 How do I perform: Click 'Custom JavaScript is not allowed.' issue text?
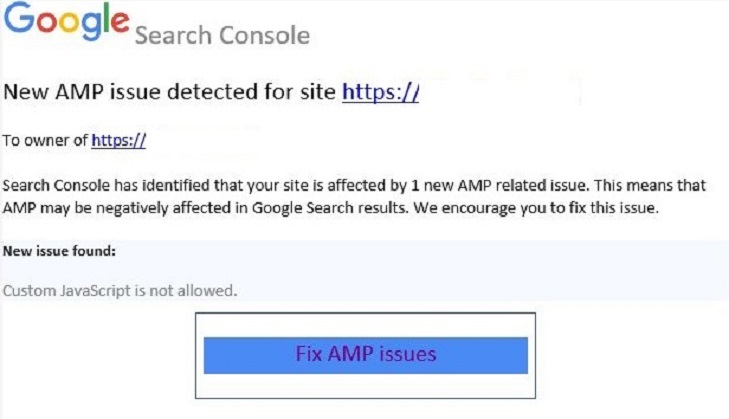[121, 291]
